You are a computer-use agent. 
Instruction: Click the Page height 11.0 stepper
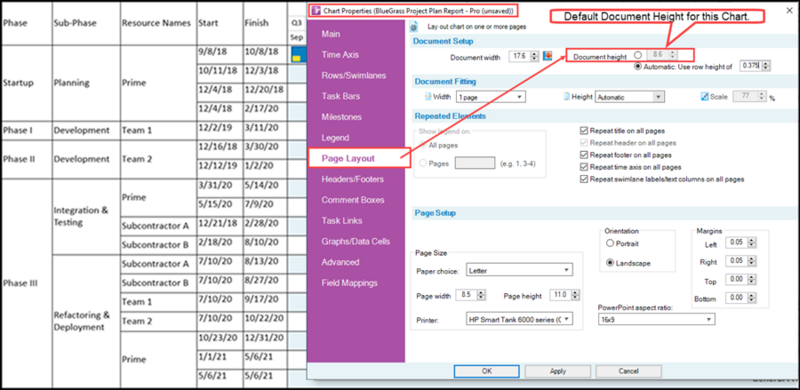[577, 295]
